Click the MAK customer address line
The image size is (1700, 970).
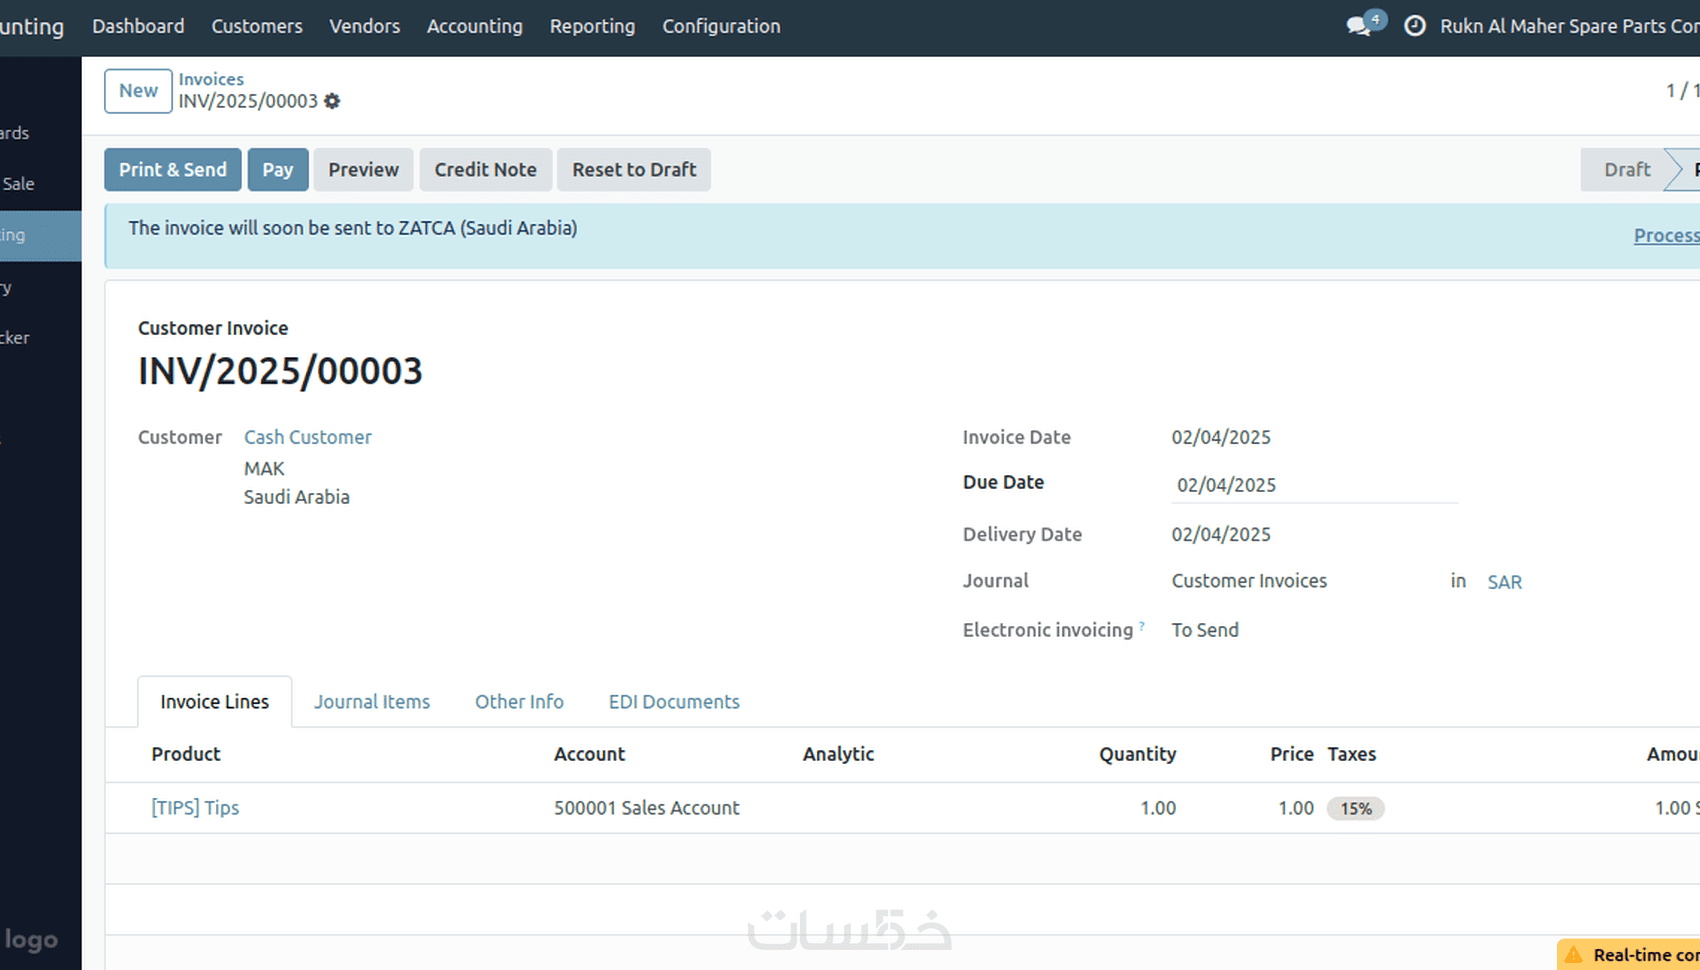(264, 469)
